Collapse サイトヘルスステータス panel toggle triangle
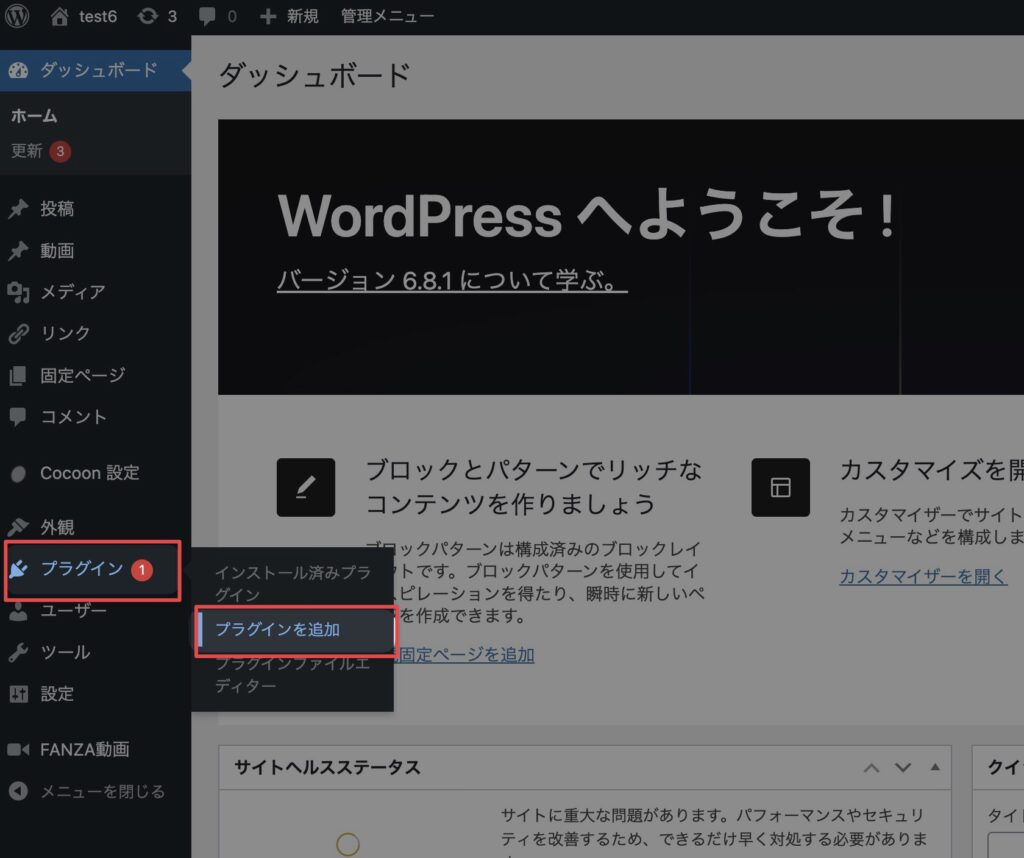The width and height of the screenshot is (1024, 858). (x=935, y=767)
